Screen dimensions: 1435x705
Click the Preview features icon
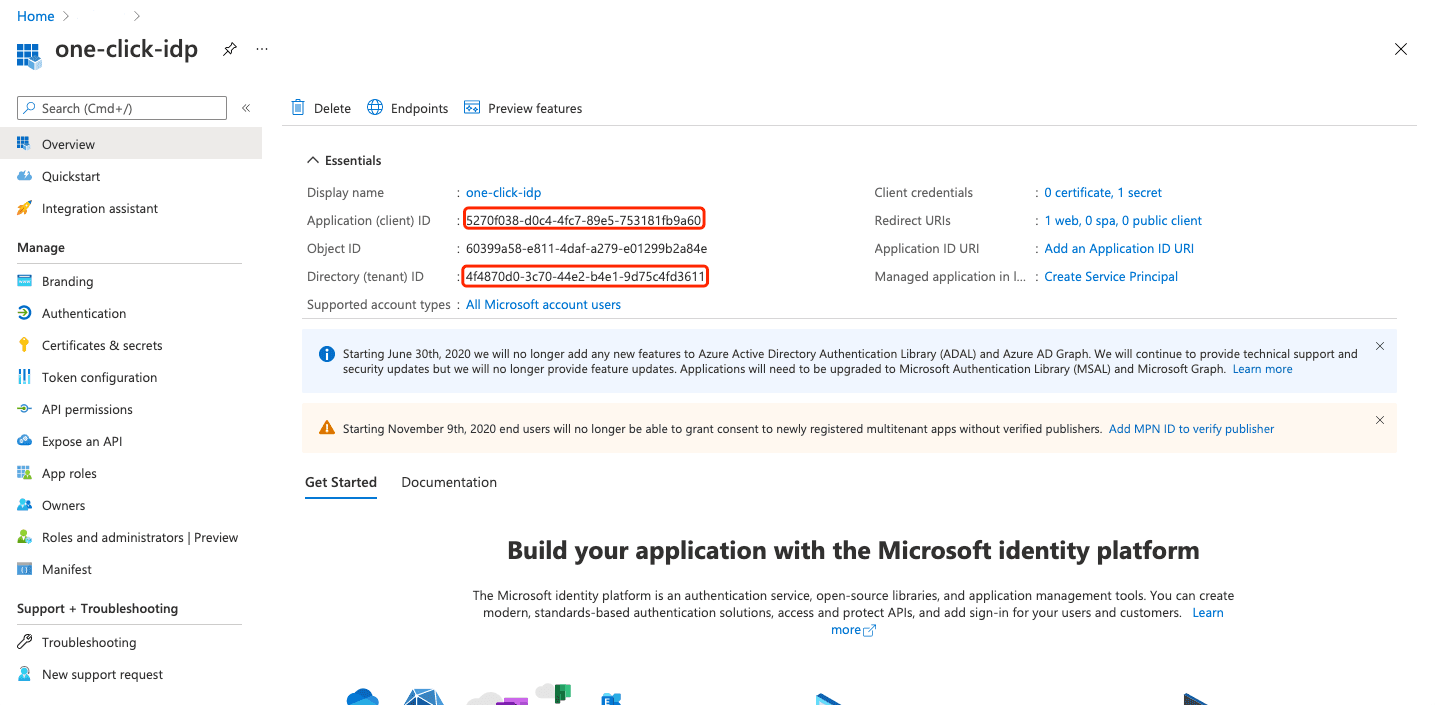pyautogui.click(x=472, y=108)
